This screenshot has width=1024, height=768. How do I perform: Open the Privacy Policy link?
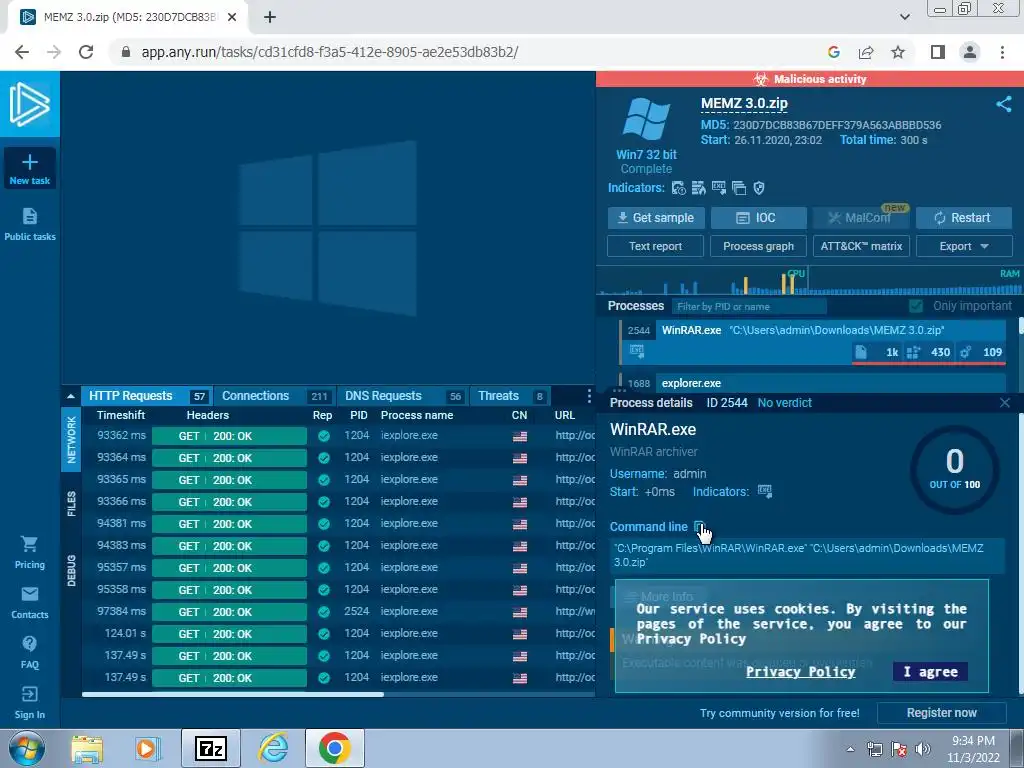coord(800,671)
